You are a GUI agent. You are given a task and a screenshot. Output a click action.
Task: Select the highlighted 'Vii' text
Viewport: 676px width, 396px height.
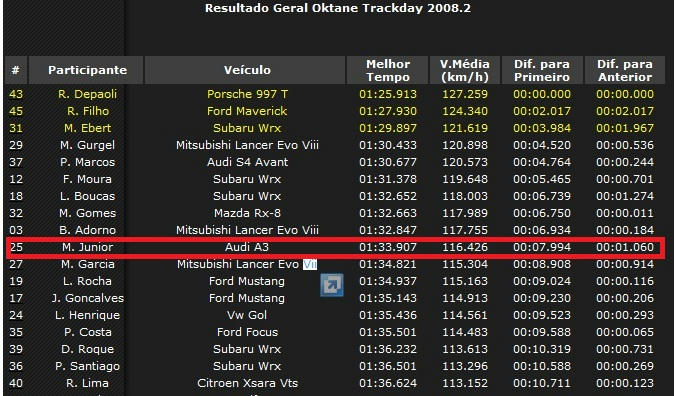[x=310, y=264]
